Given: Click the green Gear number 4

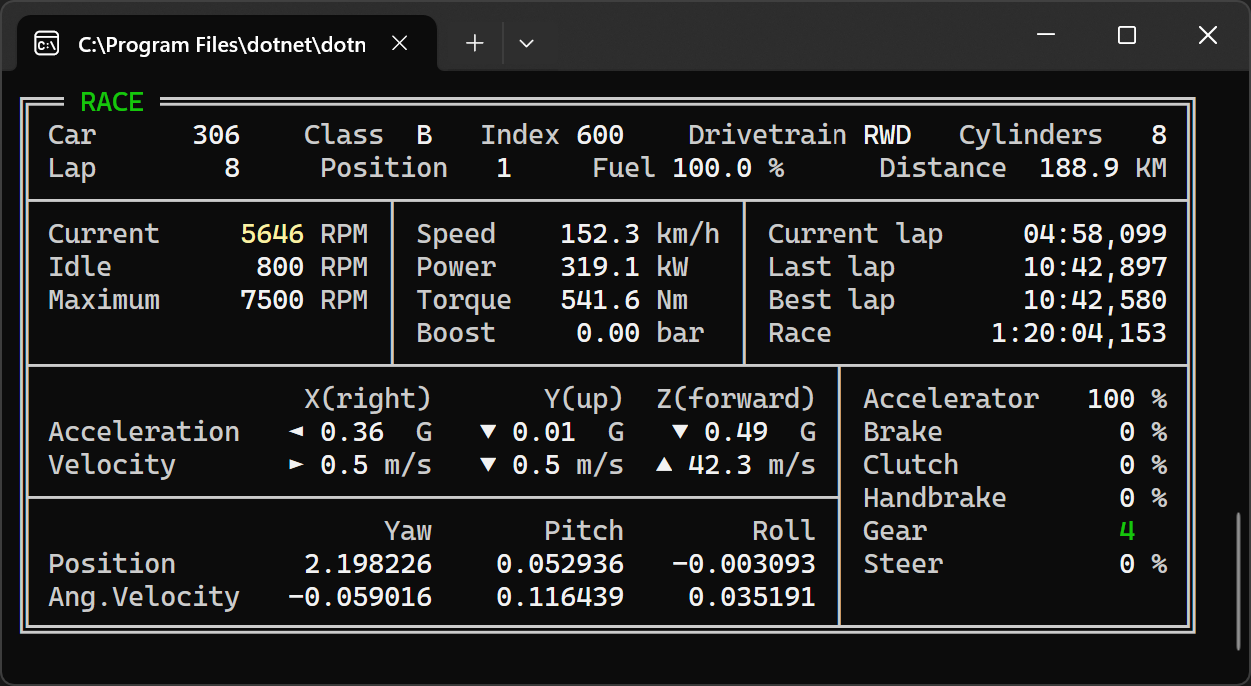Looking at the screenshot, I should [x=1127, y=531].
